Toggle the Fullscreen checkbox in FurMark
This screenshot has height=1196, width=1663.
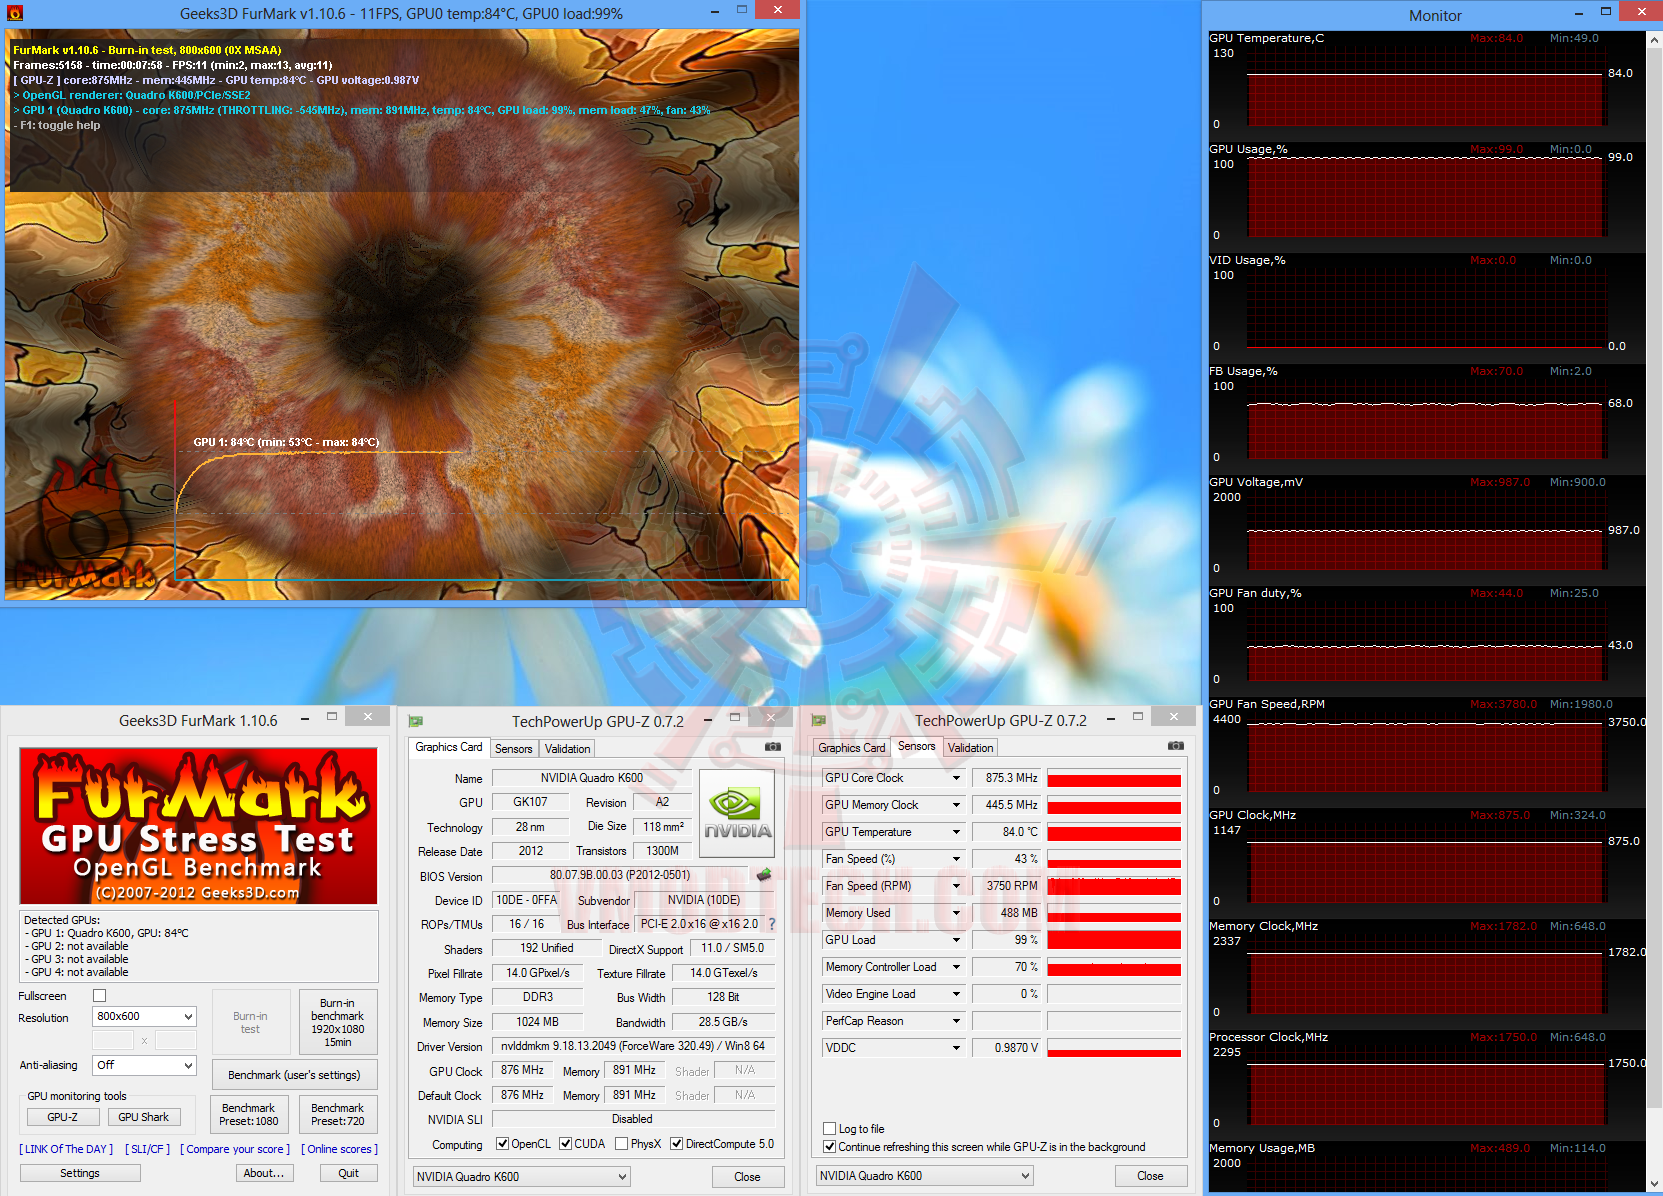pyautogui.click(x=99, y=996)
